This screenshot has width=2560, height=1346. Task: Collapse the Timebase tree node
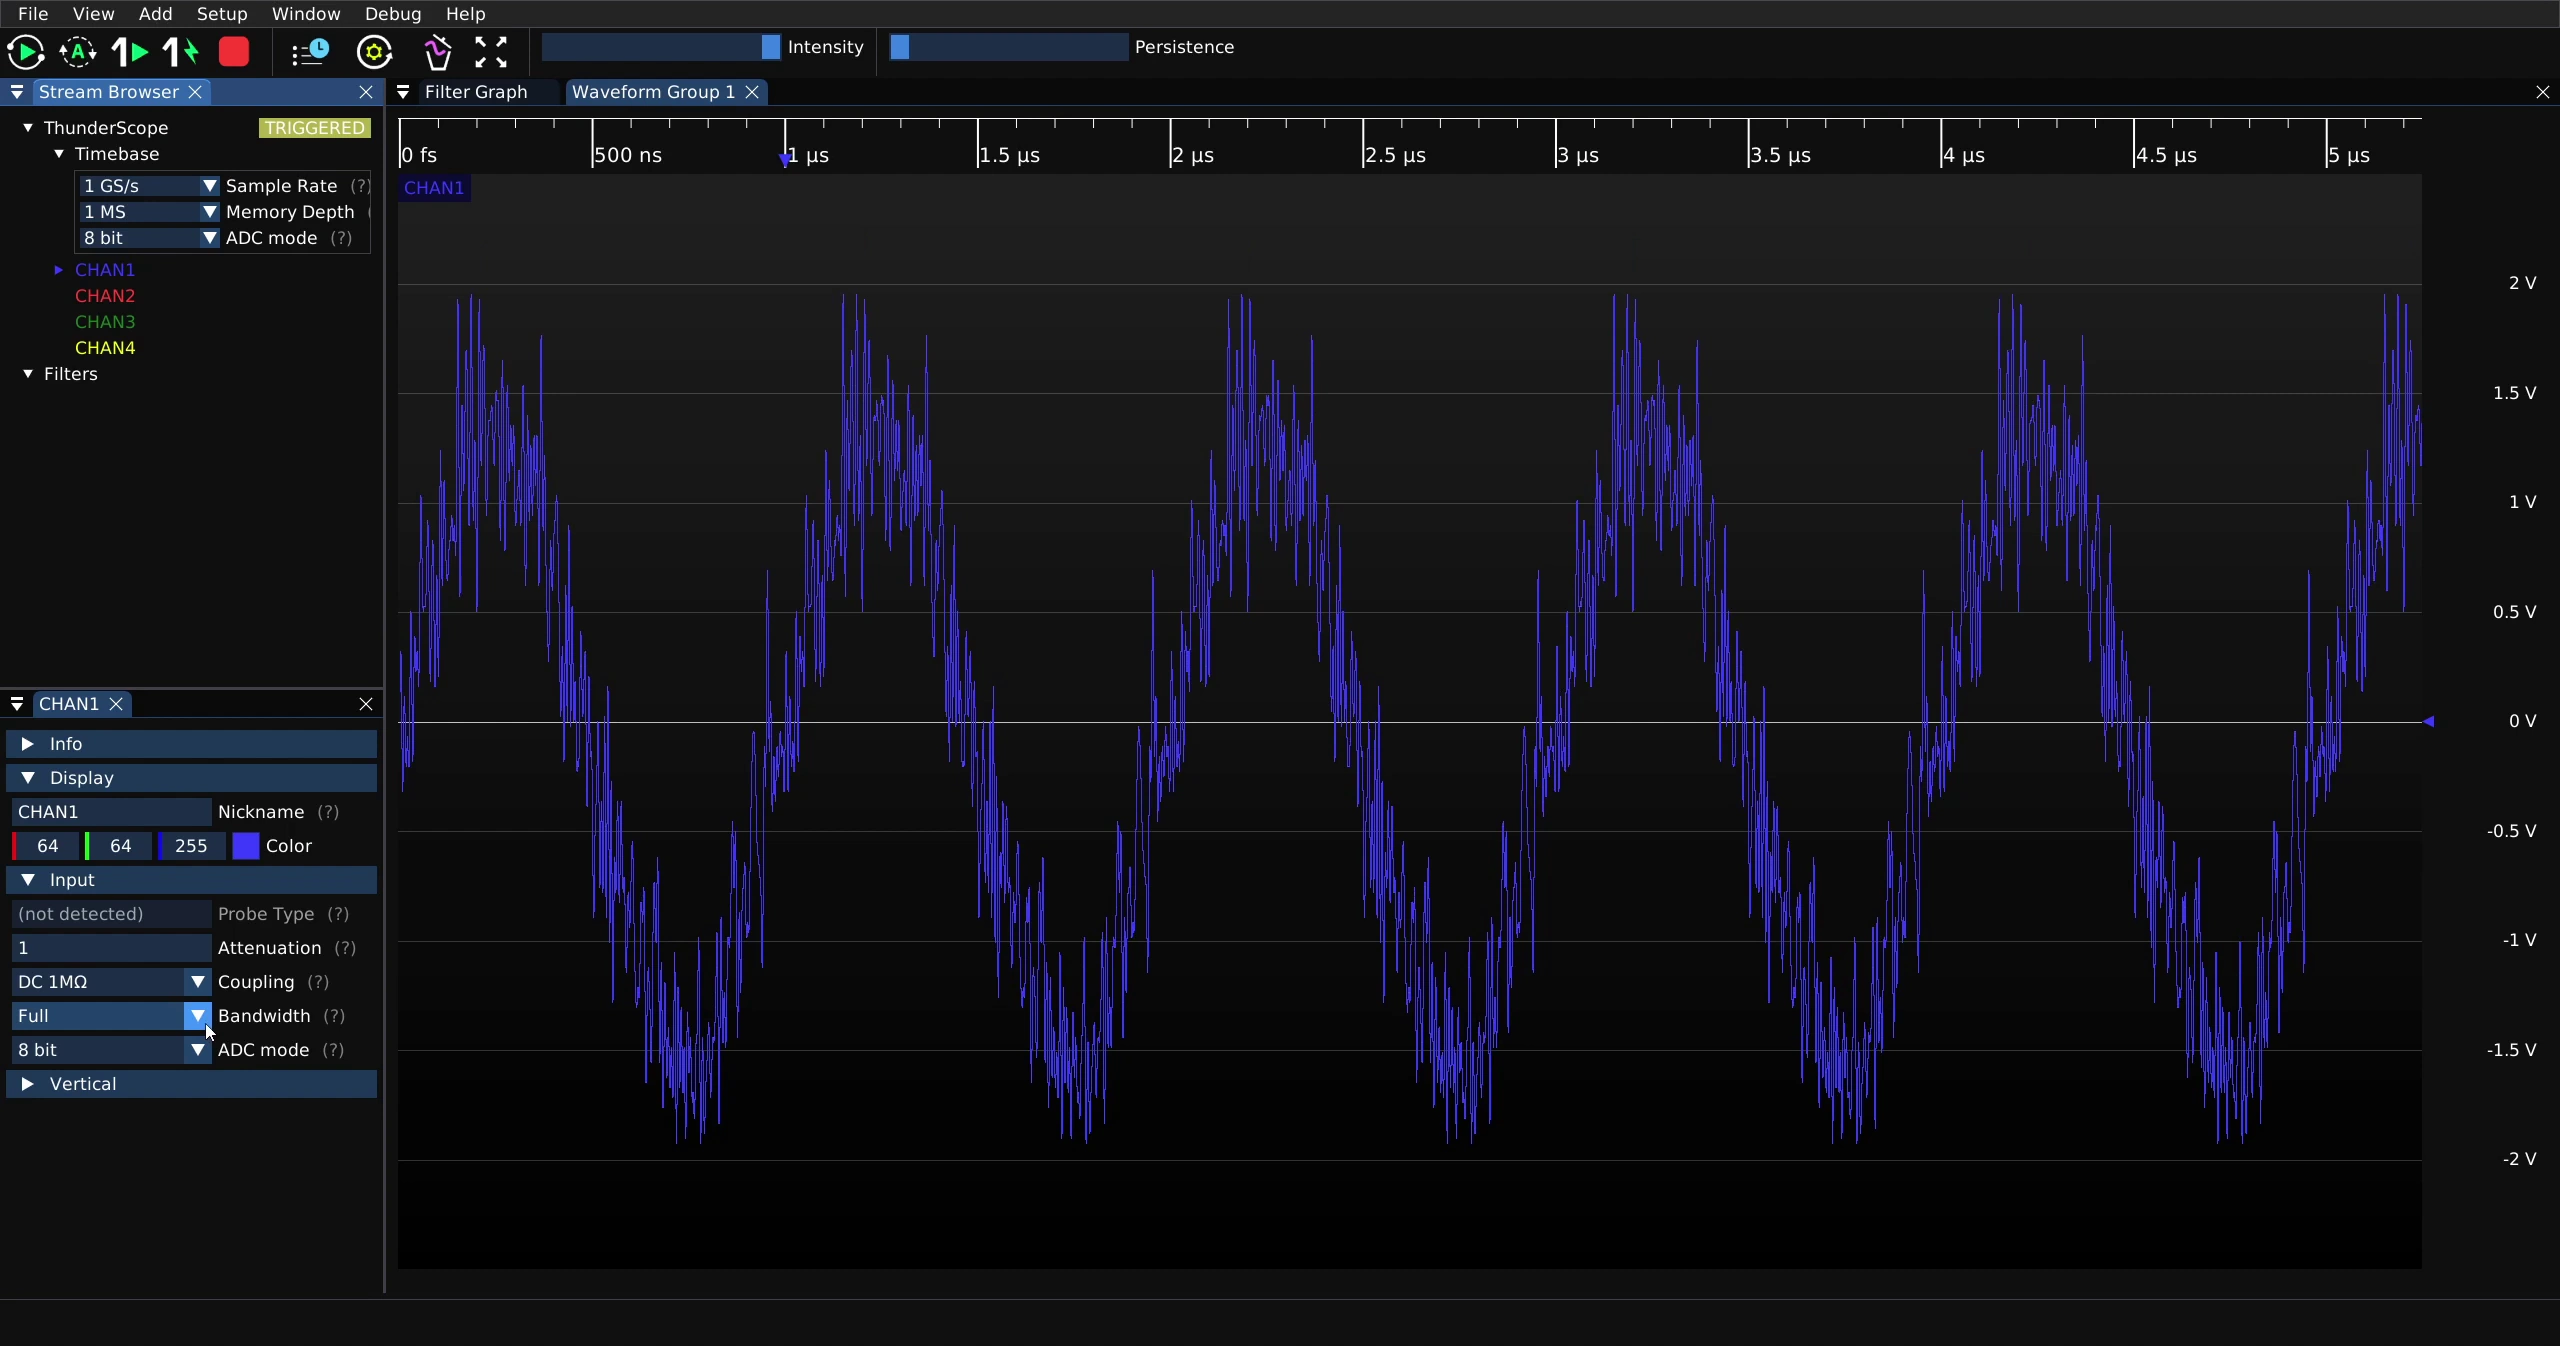click(x=59, y=154)
